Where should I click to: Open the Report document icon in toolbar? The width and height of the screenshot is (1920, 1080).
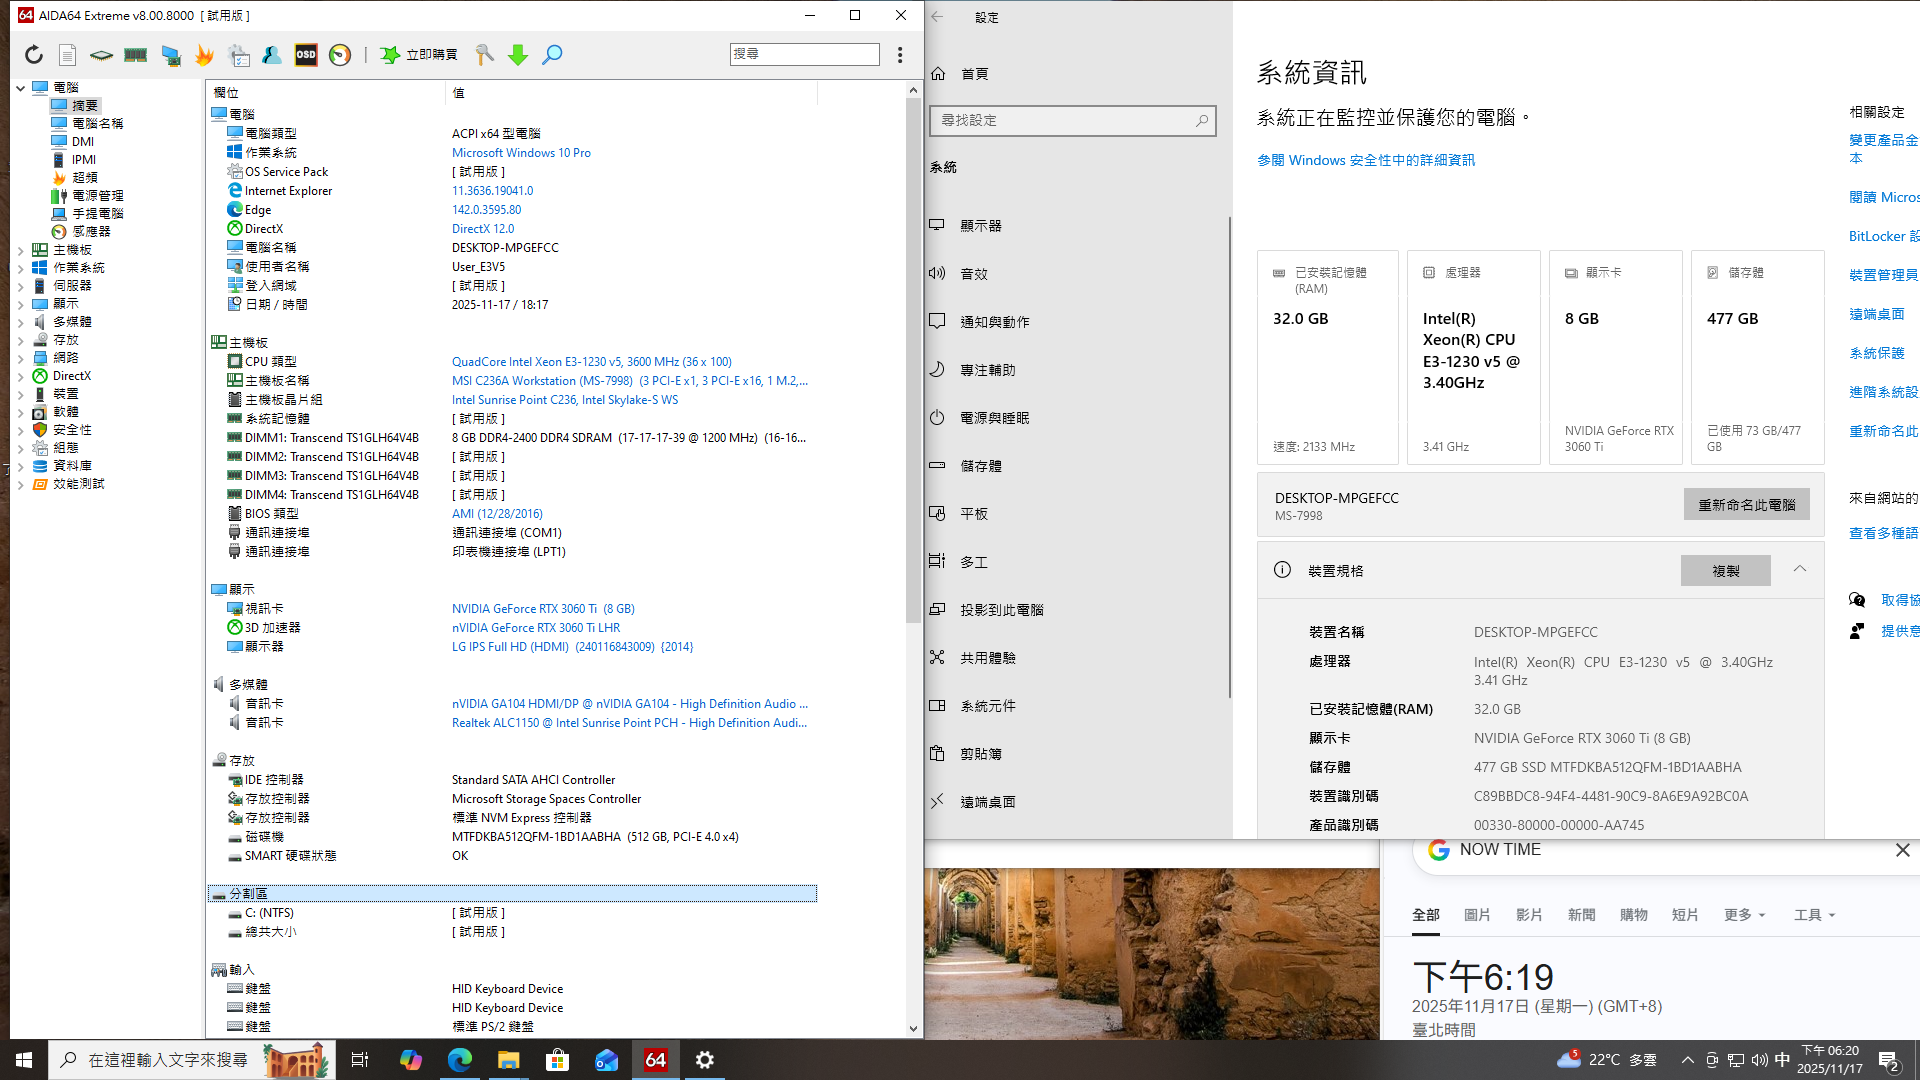(67, 55)
